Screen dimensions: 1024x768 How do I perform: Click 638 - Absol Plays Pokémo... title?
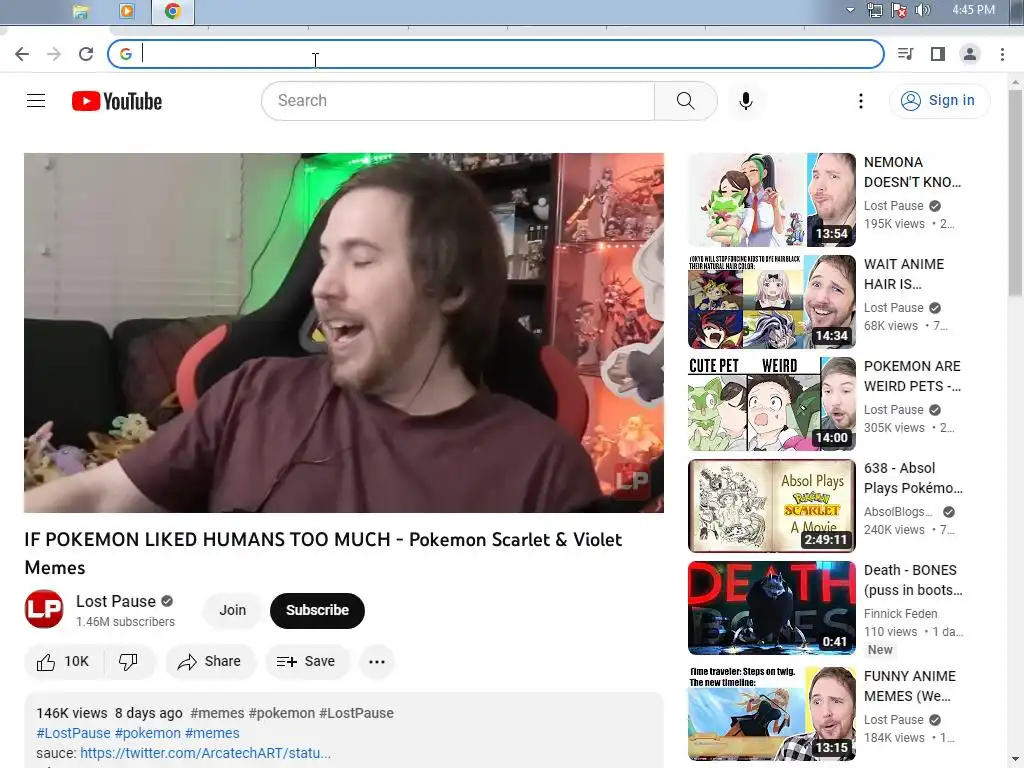click(913, 478)
